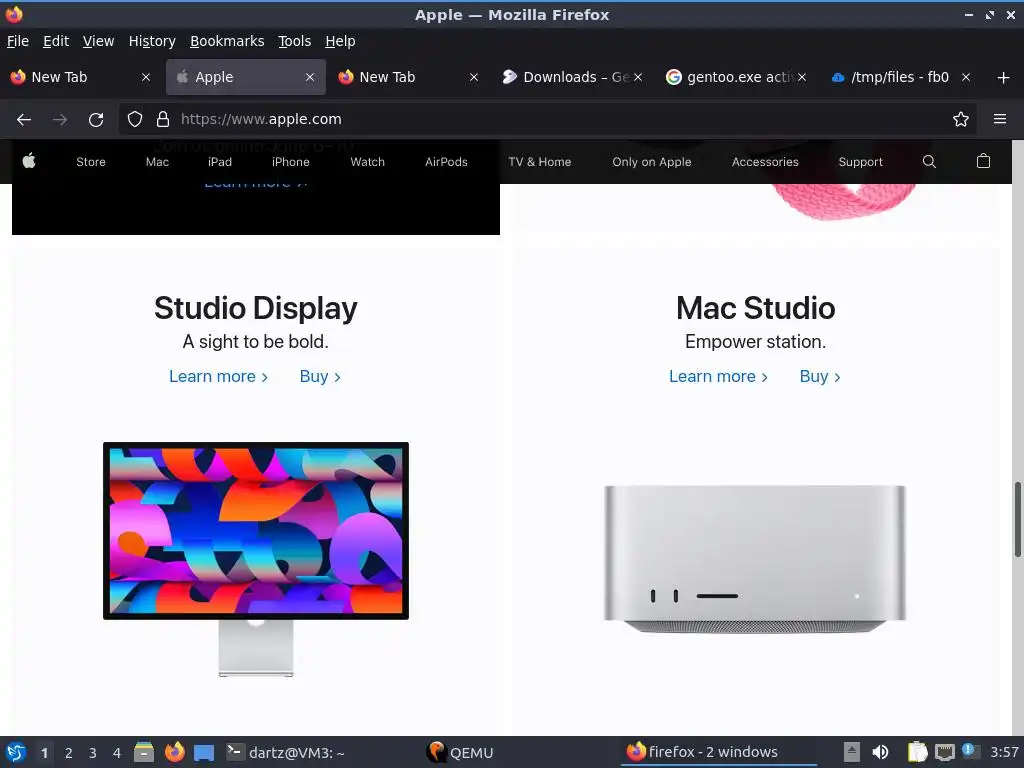Open the shopping bag icon
1024x768 pixels.
tap(984, 161)
